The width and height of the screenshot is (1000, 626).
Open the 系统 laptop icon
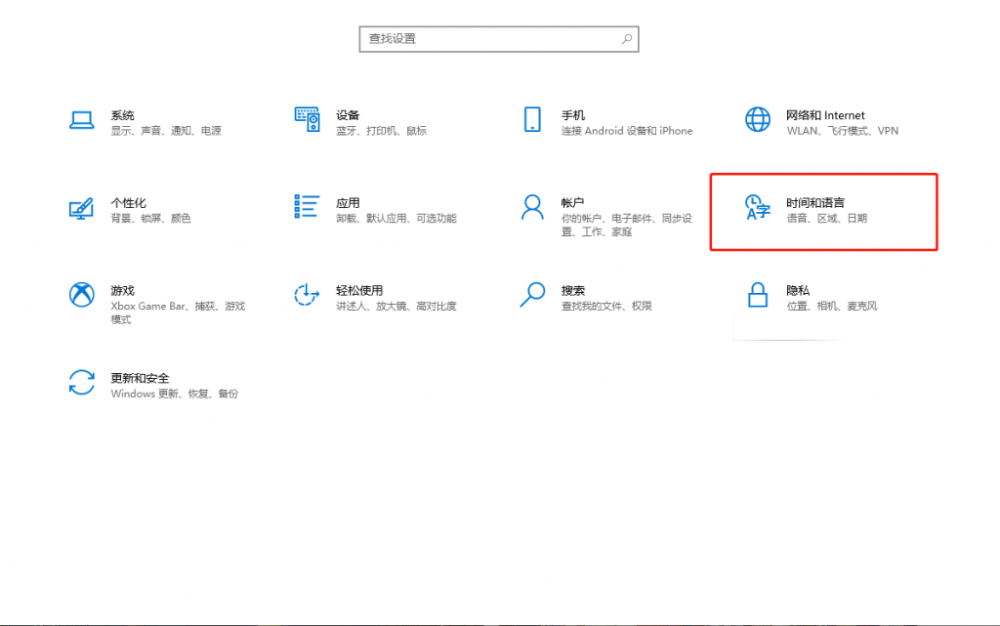(82, 120)
